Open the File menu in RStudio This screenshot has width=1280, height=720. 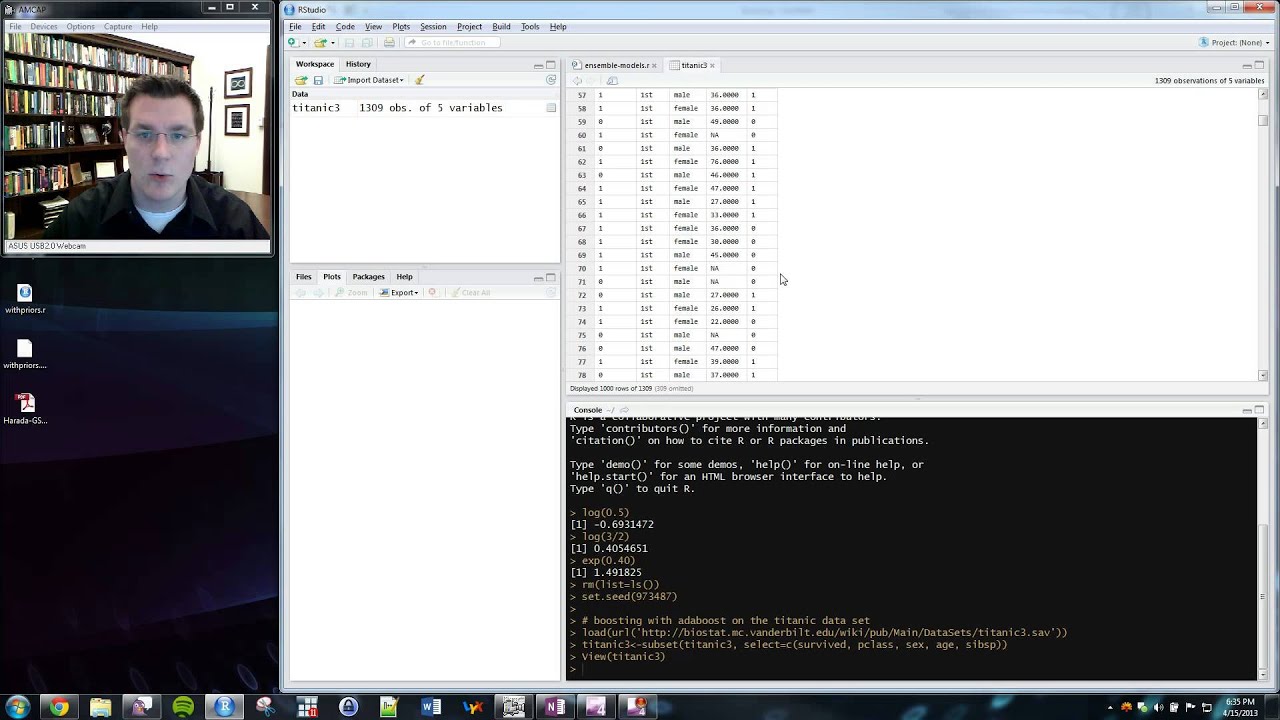[295, 27]
